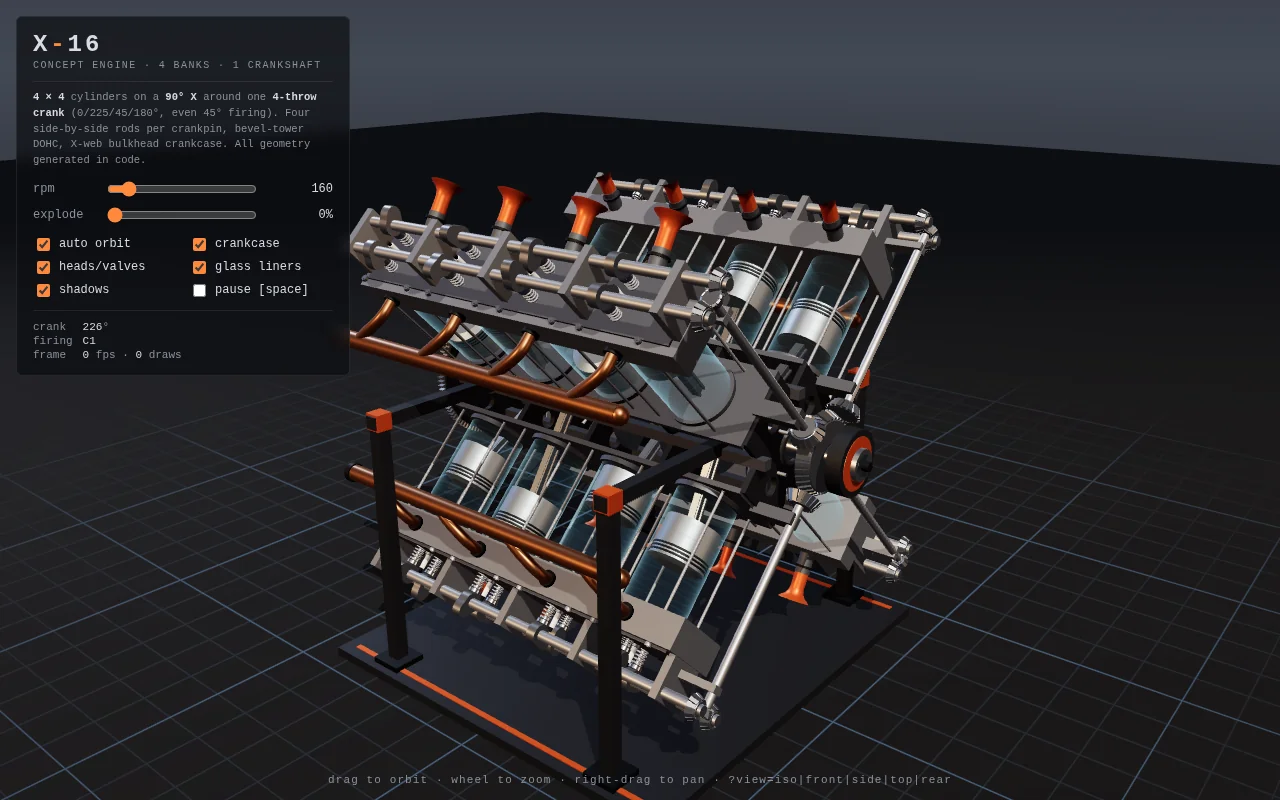Click the explode slider handle
The image size is (1280, 800).
[115, 215]
